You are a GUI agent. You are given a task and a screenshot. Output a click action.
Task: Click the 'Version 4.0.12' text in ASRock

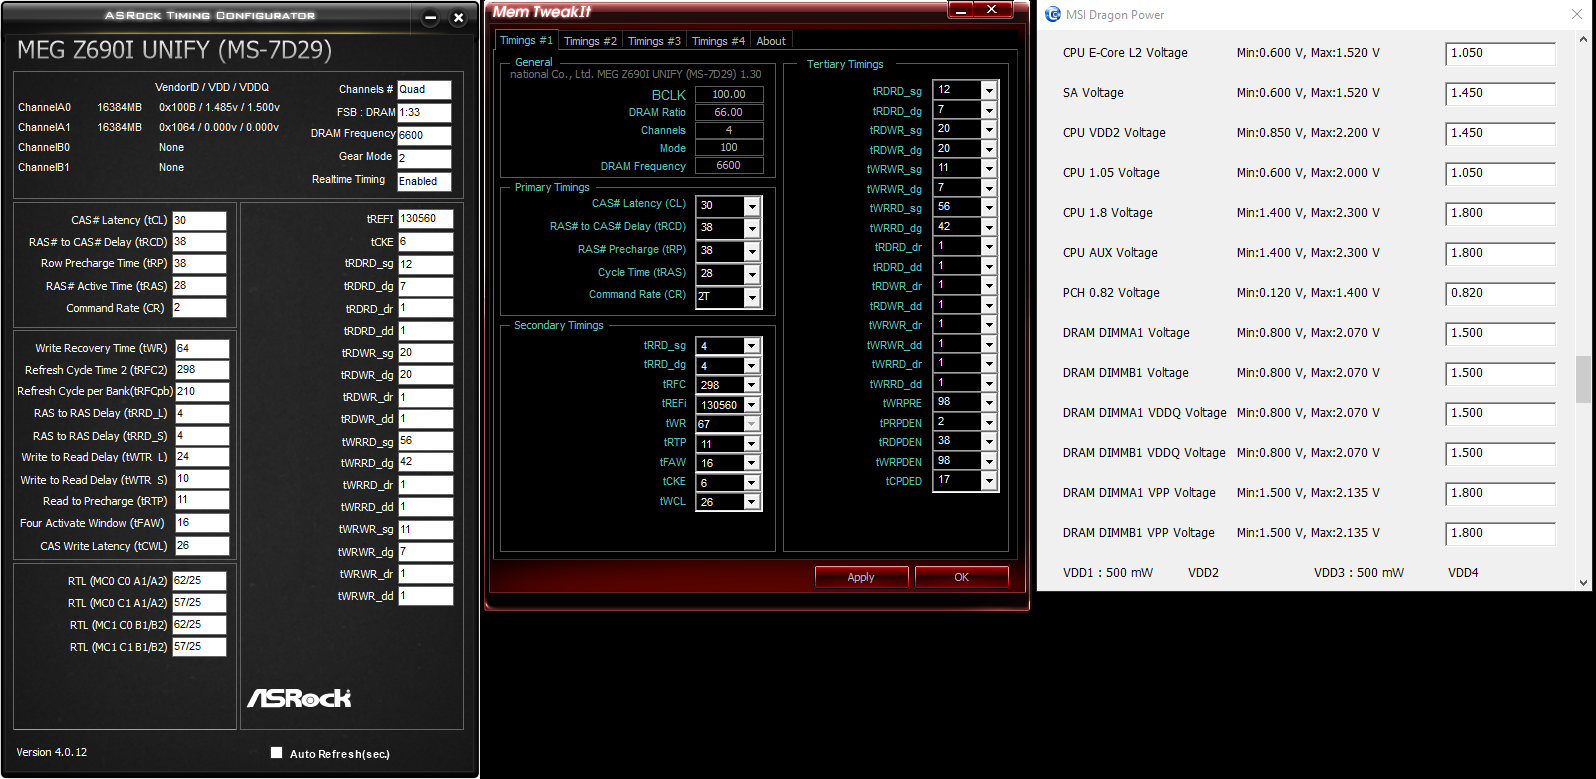click(x=52, y=752)
